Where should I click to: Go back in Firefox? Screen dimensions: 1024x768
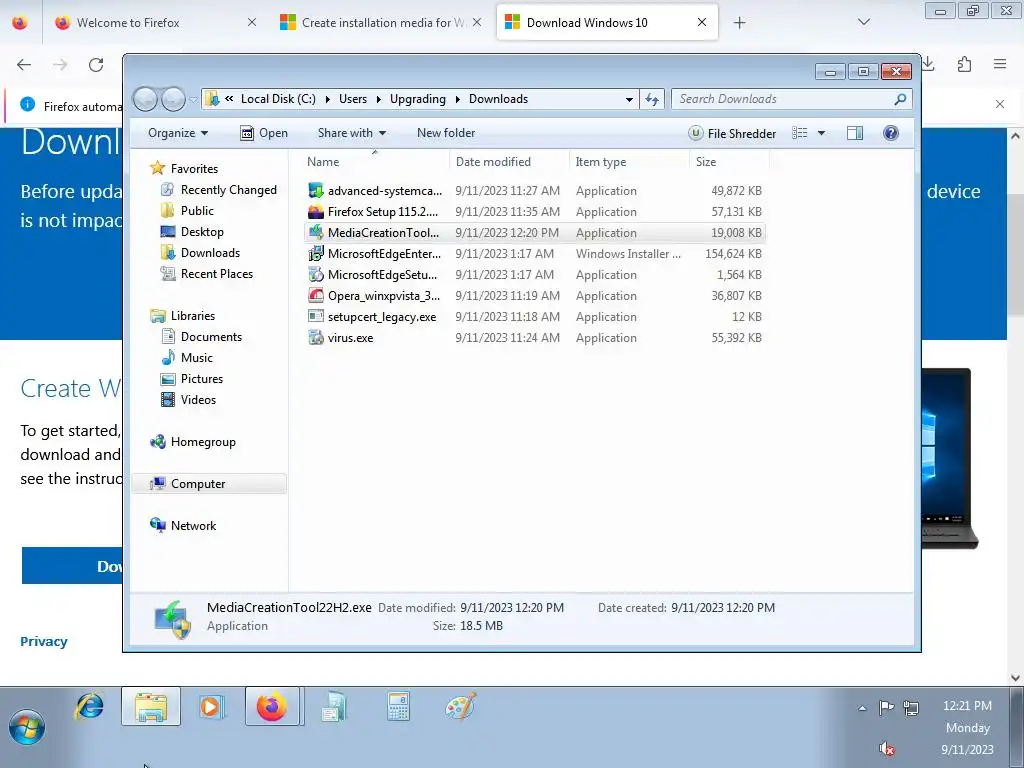[24, 65]
